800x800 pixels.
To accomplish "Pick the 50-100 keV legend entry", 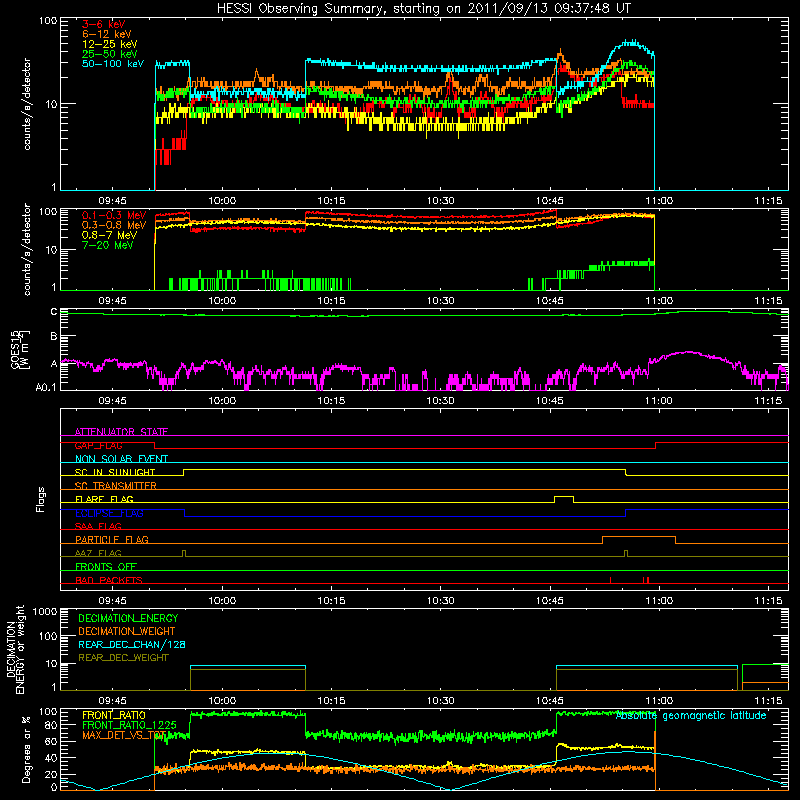I will coord(113,64).
